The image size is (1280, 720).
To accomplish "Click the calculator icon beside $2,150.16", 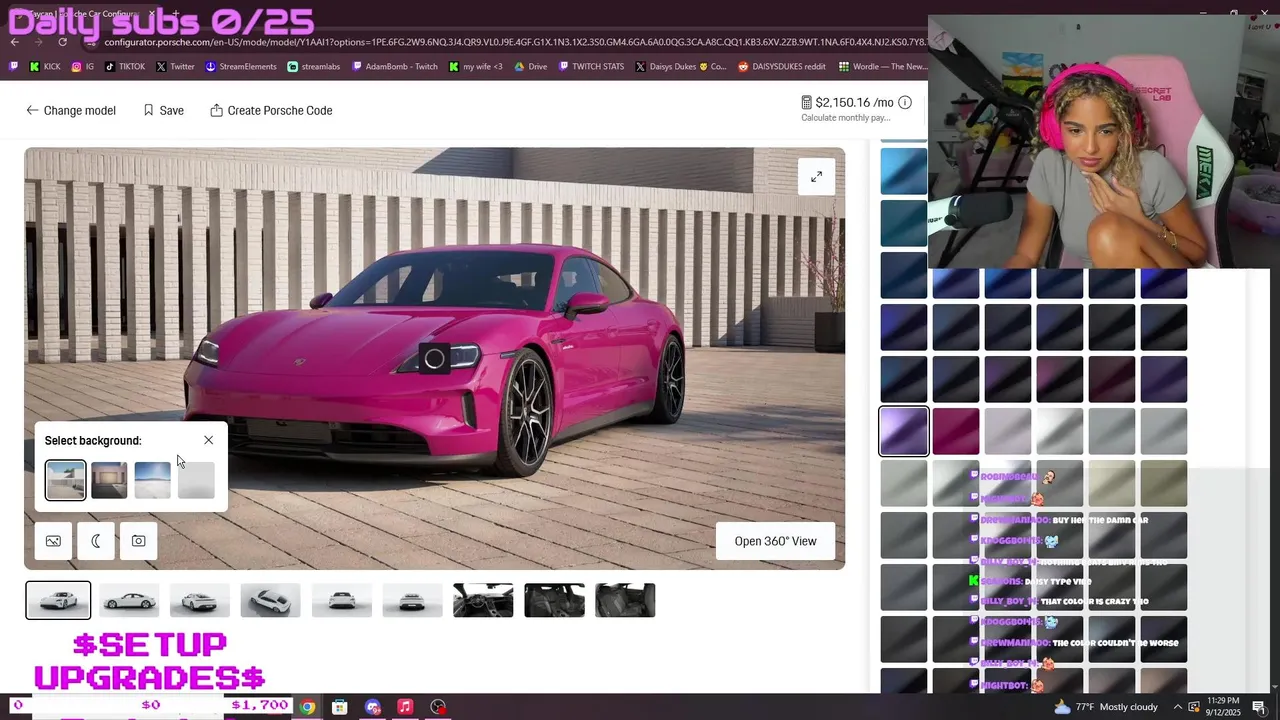I will tap(807, 102).
